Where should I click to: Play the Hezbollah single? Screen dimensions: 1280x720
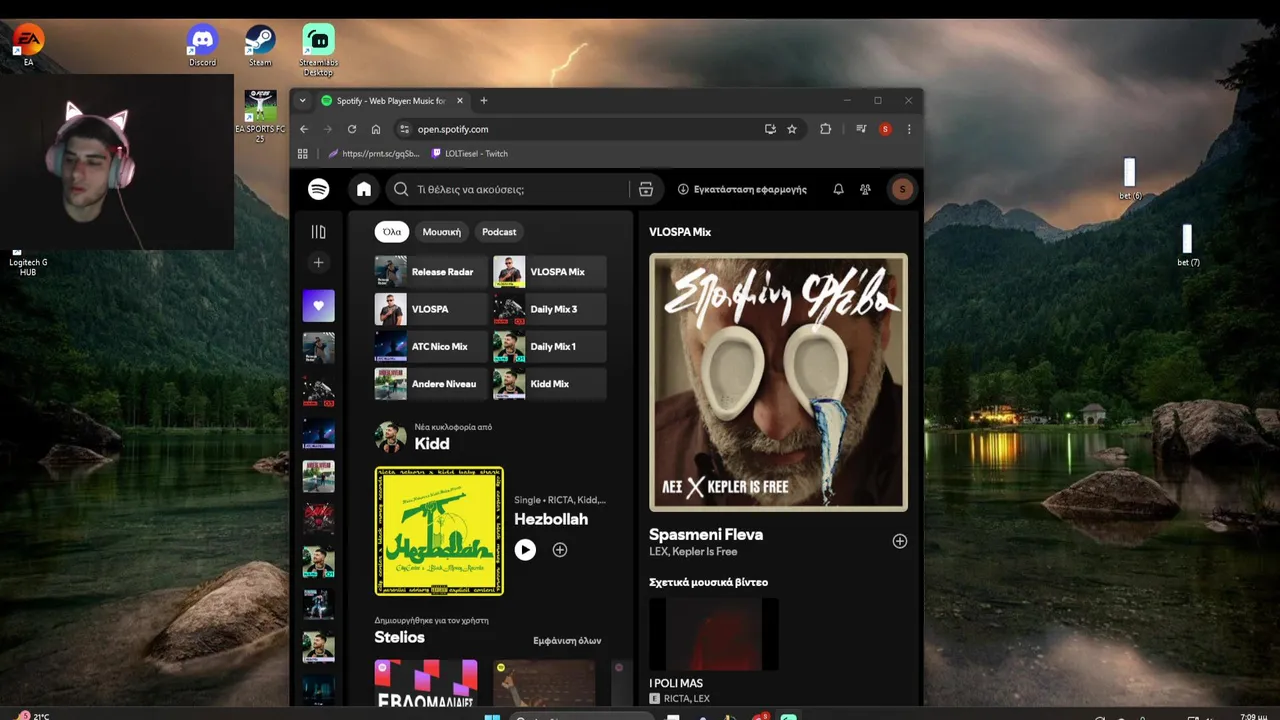525,550
